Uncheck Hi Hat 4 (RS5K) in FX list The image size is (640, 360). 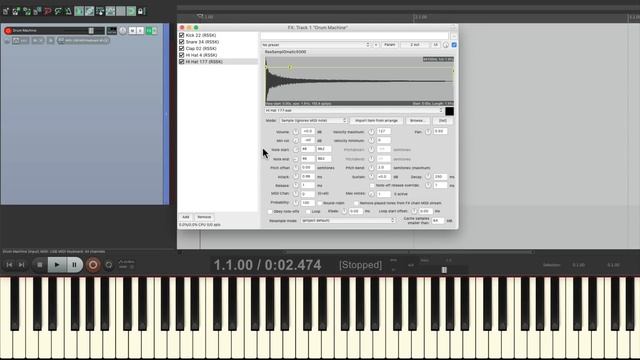point(182,55)
